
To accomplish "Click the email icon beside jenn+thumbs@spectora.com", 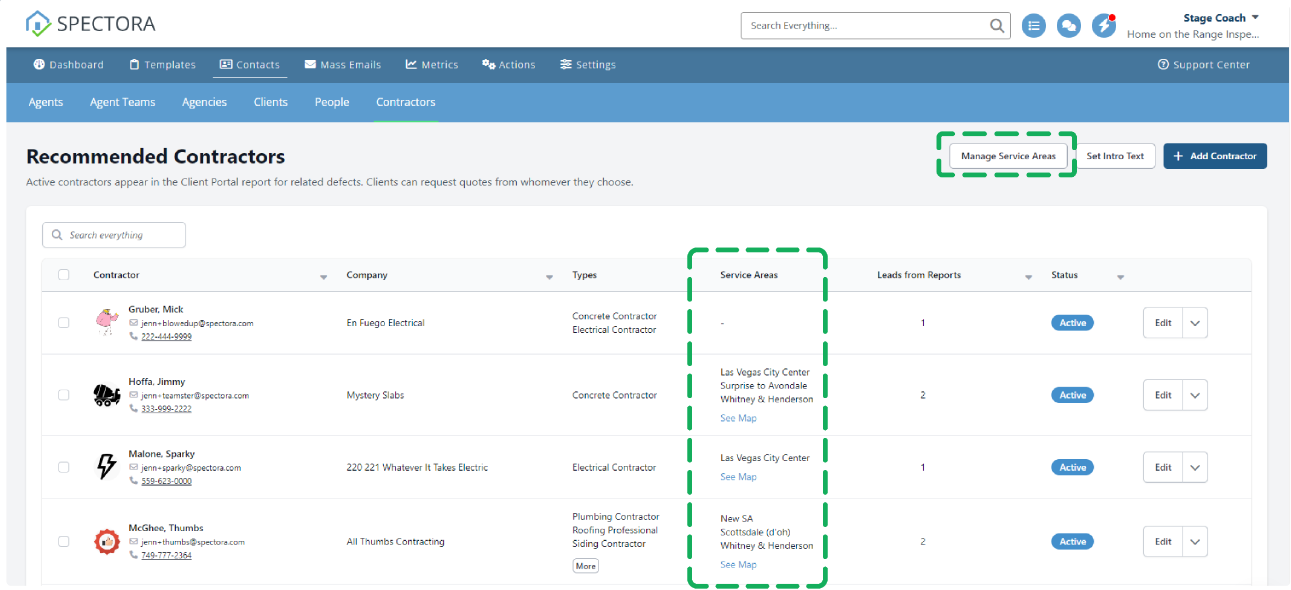I will click(134, 542).
